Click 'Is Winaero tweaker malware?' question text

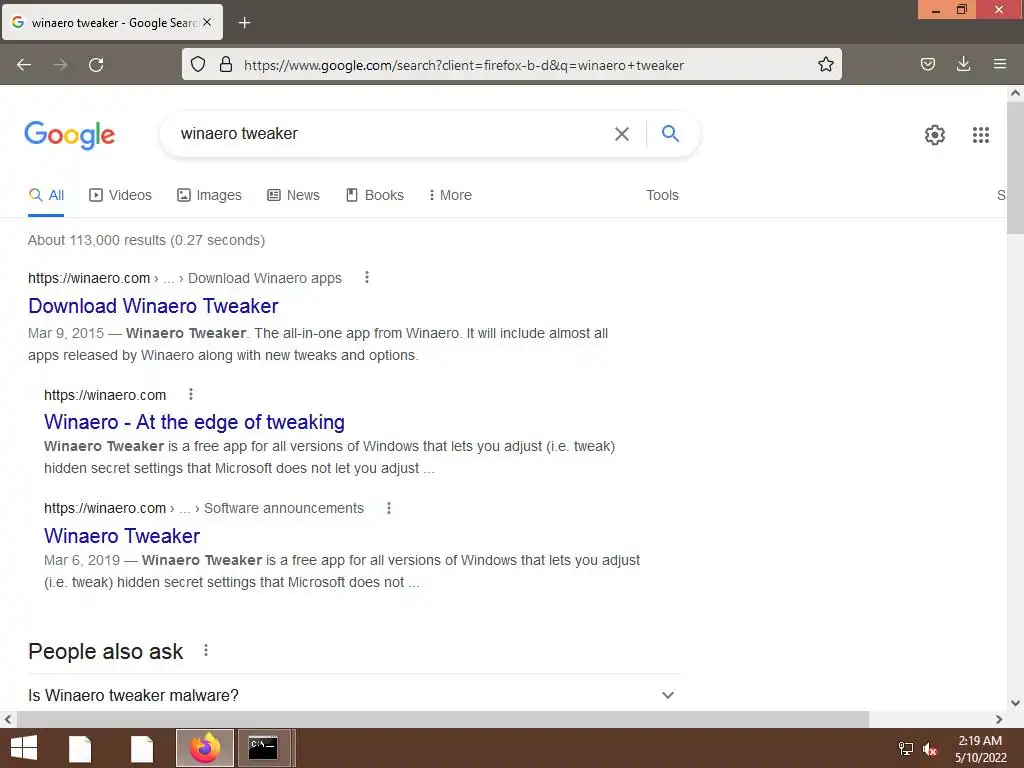133,695
